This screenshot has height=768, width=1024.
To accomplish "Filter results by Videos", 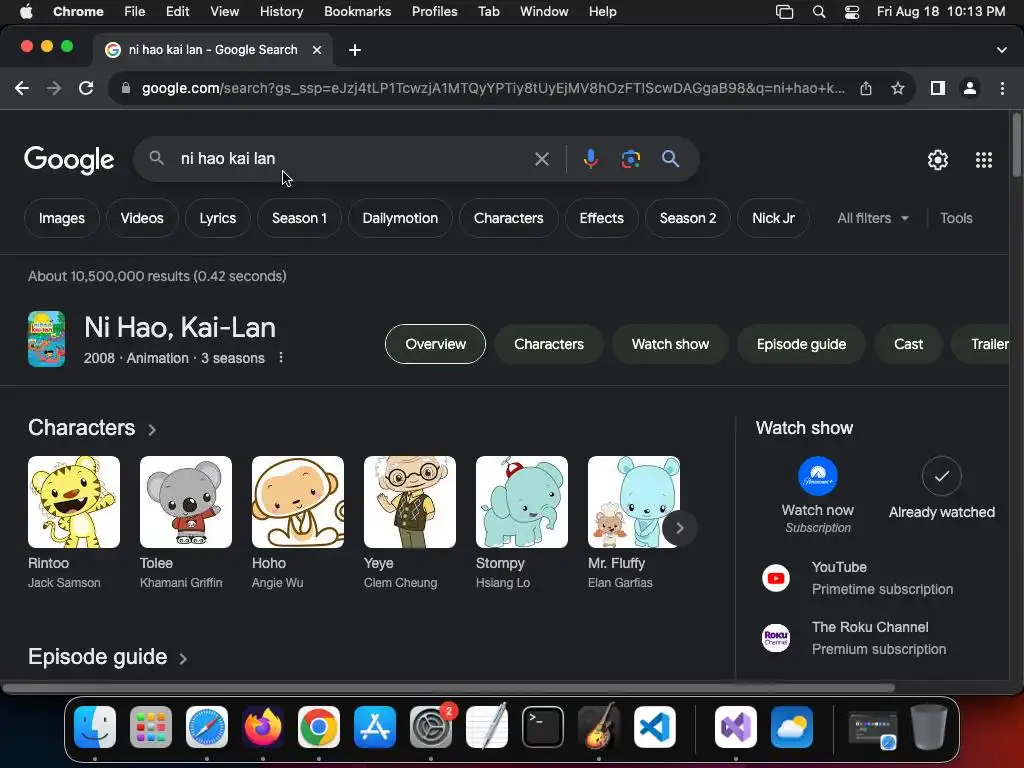I will tap(142, 218).
